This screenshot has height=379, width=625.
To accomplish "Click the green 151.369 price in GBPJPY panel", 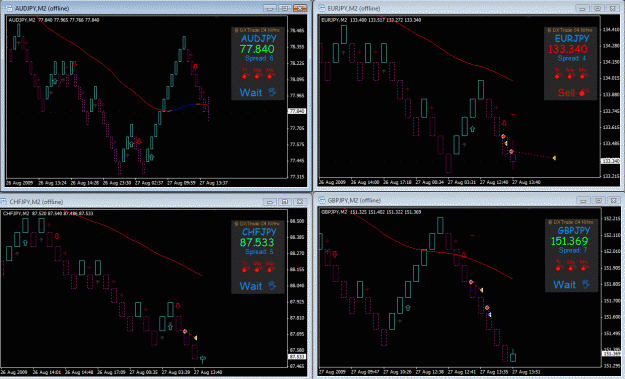I will click(569, 241).
